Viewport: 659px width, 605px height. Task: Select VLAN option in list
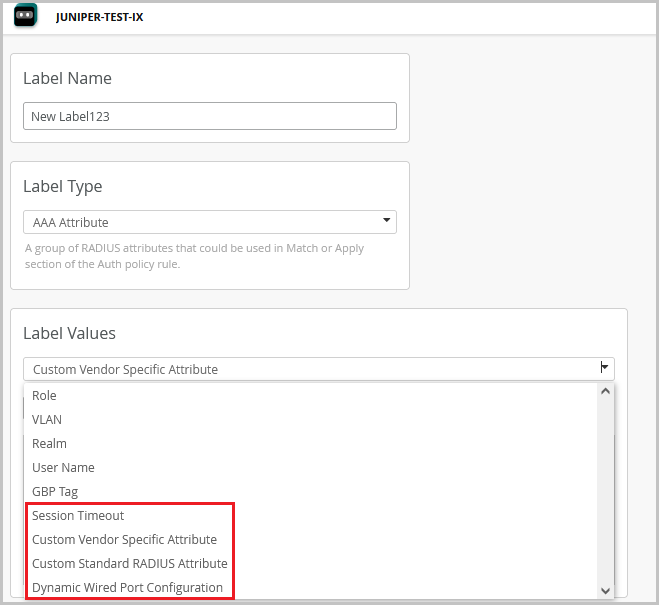coord(47,420)
